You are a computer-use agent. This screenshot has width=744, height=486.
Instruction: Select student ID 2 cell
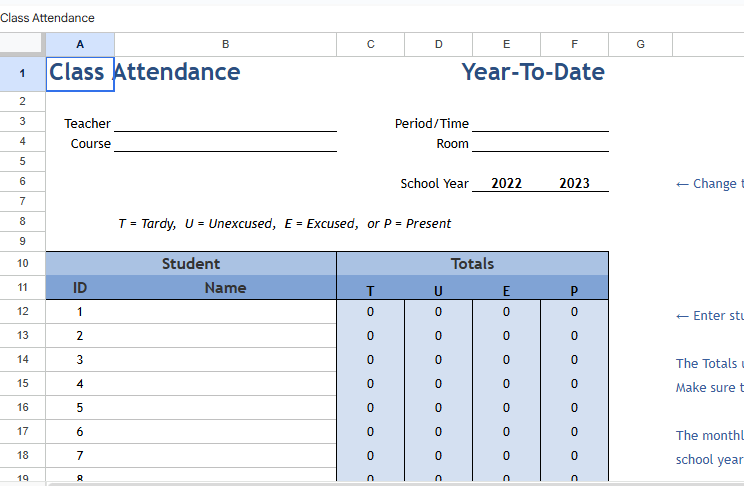click(80, 336)
